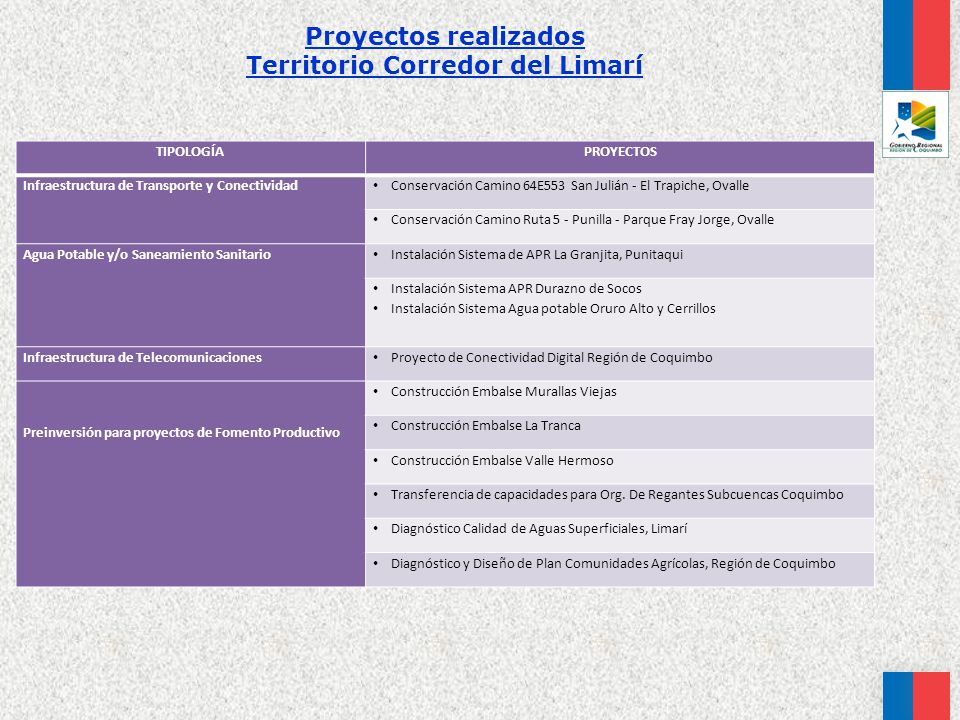Select Agua Potable y/o Saneamiento Sanitario cell
This screenshot has width=960, height=720.
pos(190,295)
